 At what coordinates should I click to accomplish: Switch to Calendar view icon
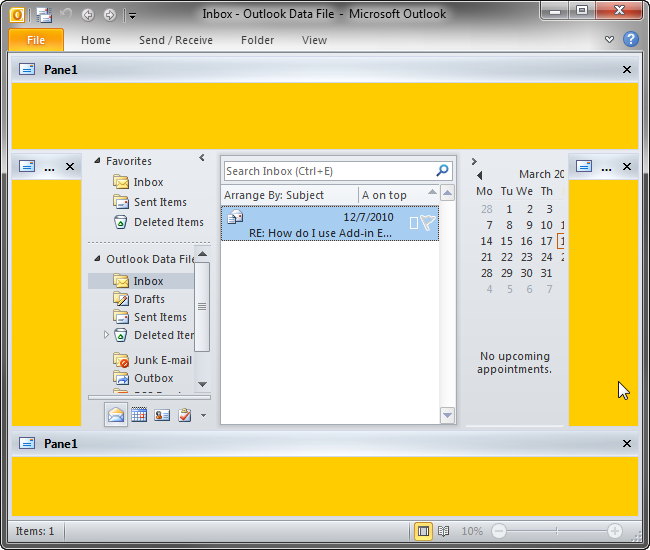coord(139,414)
